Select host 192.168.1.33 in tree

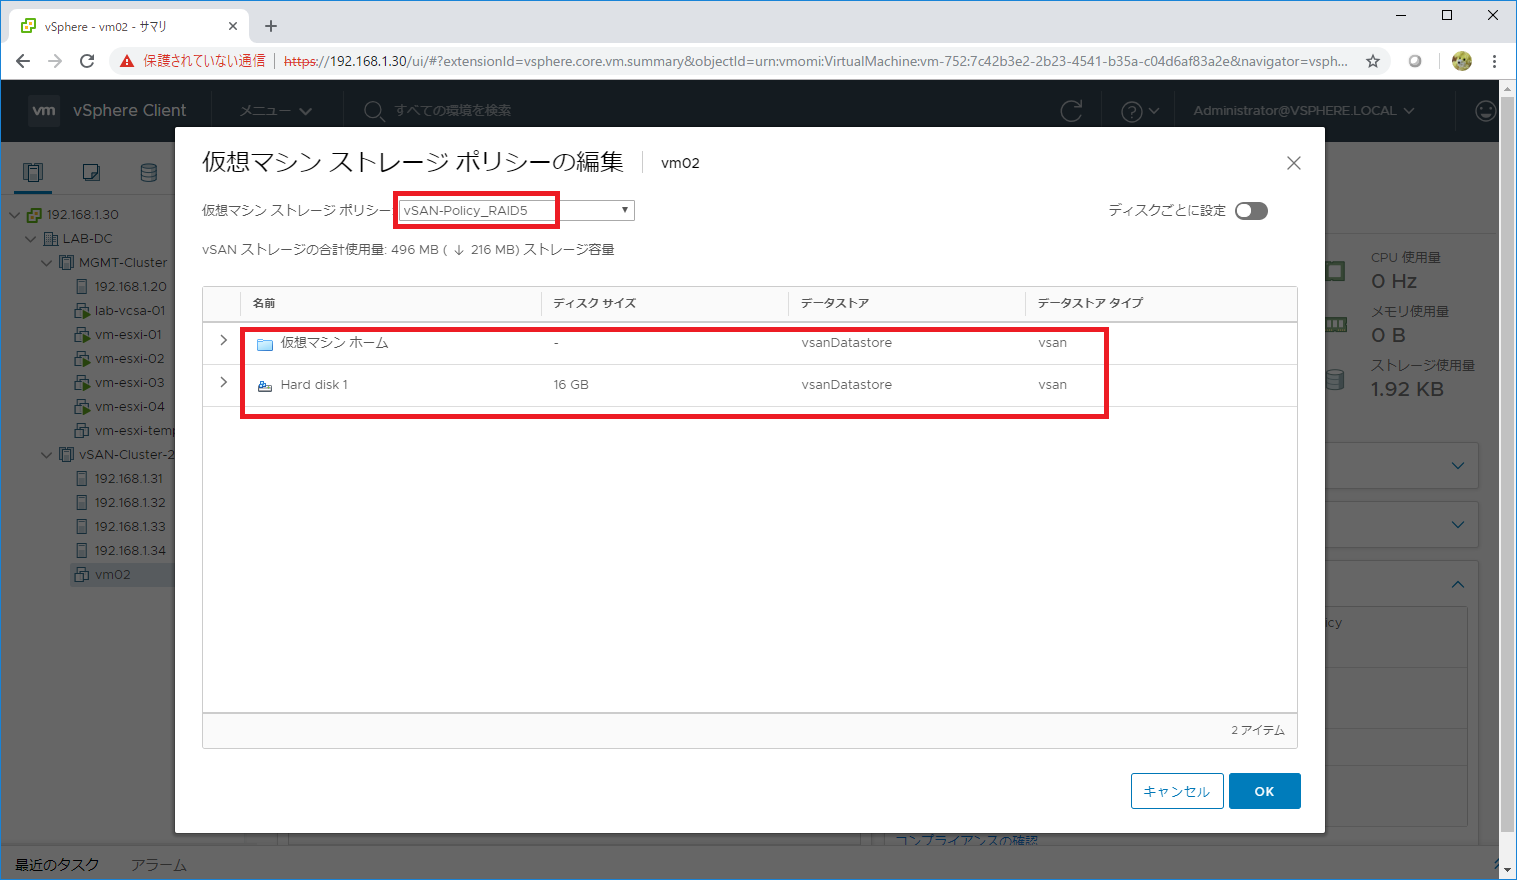tap(130, 527)
